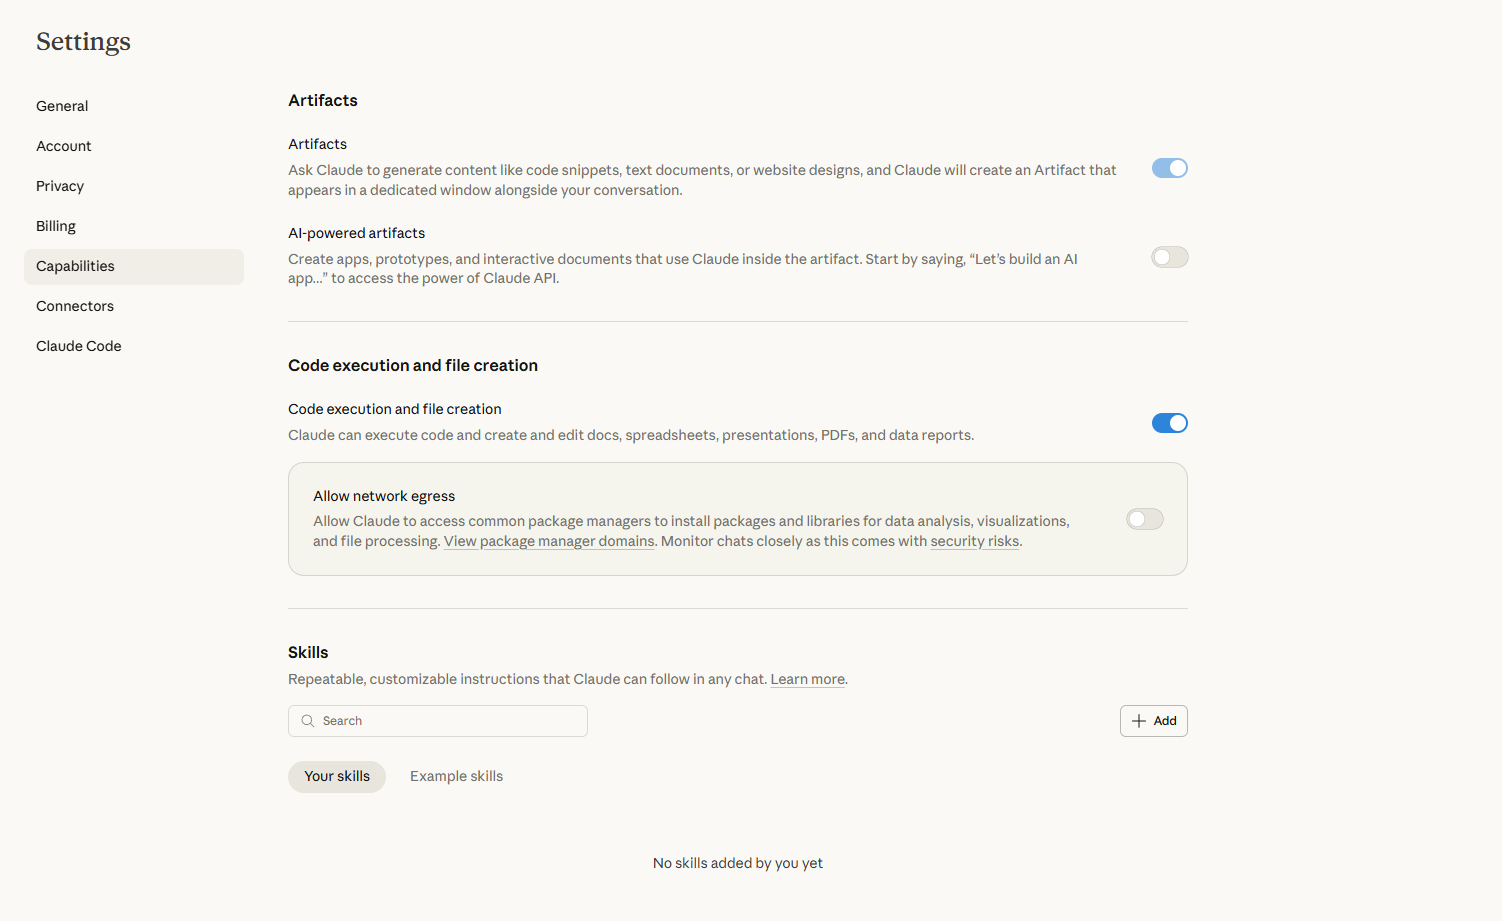Disable the Artifacts toggle
Viewport: 1502px width, 921px height.
[1170, 168]
